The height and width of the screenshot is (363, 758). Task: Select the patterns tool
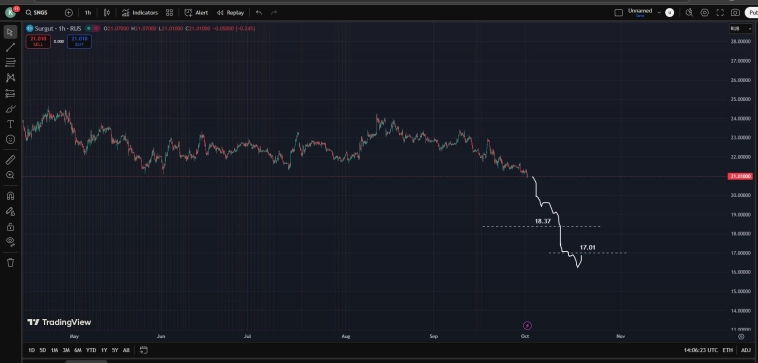click(x=10, y=78)
